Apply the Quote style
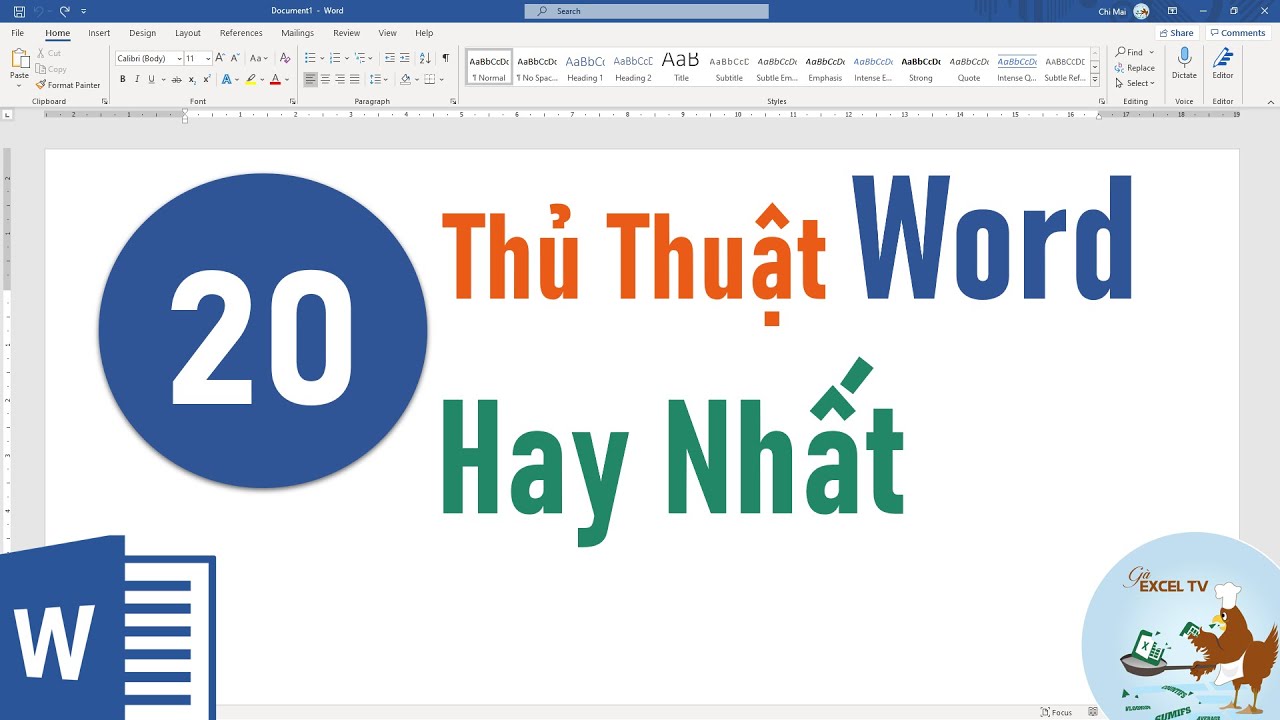The width and height of the screenshot is (1280, 720). click(969, 67)
